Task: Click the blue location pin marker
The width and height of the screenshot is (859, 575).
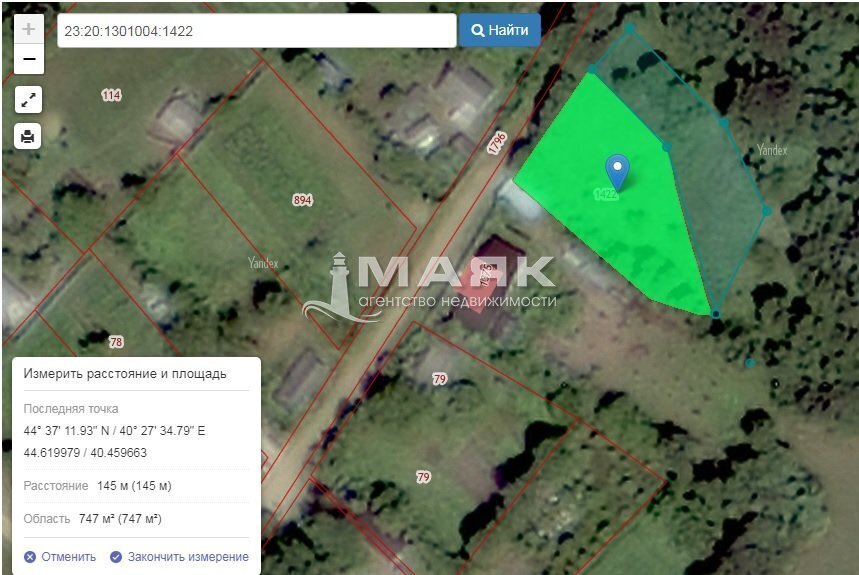Action: (x=618, y=170)
